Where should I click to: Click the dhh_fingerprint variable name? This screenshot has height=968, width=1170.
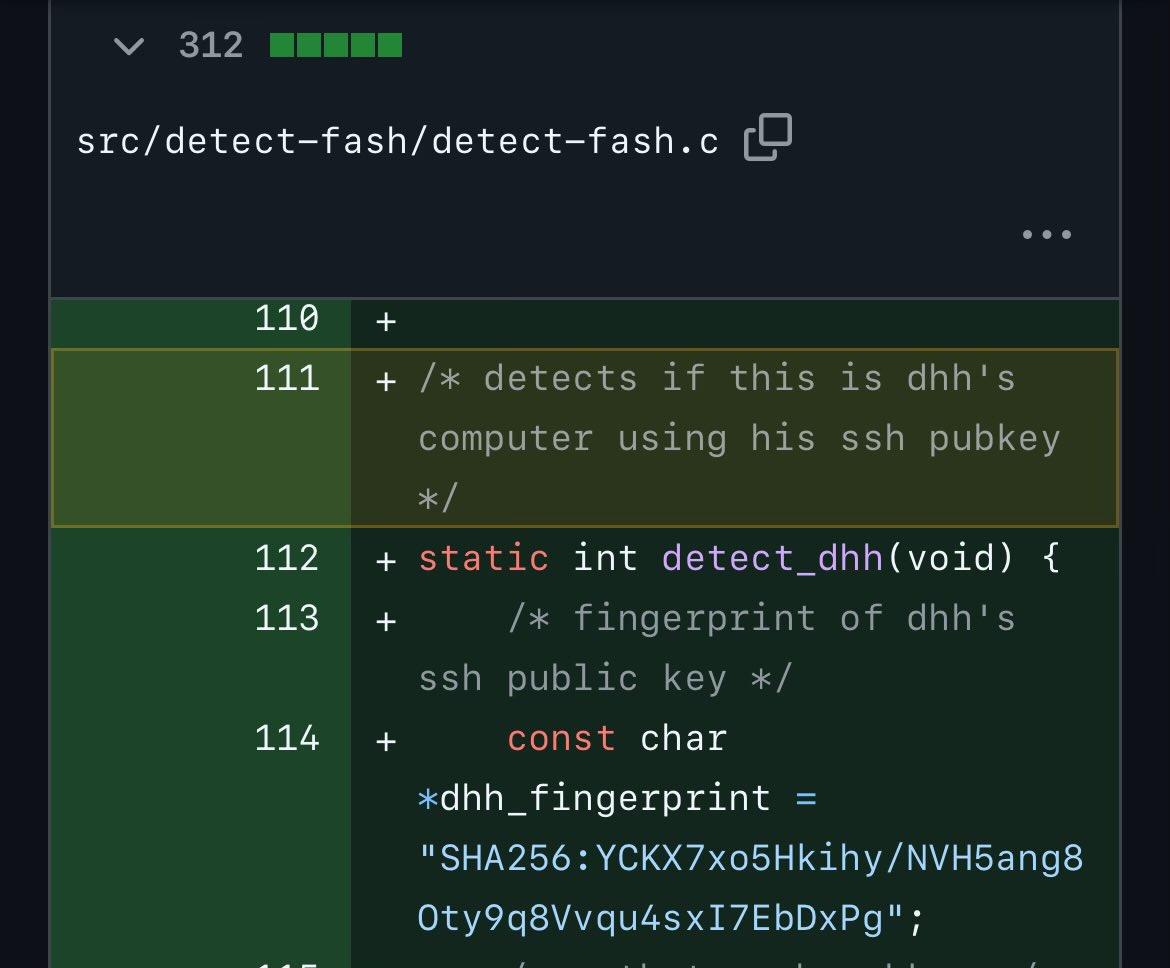click(x=605, y=798)
